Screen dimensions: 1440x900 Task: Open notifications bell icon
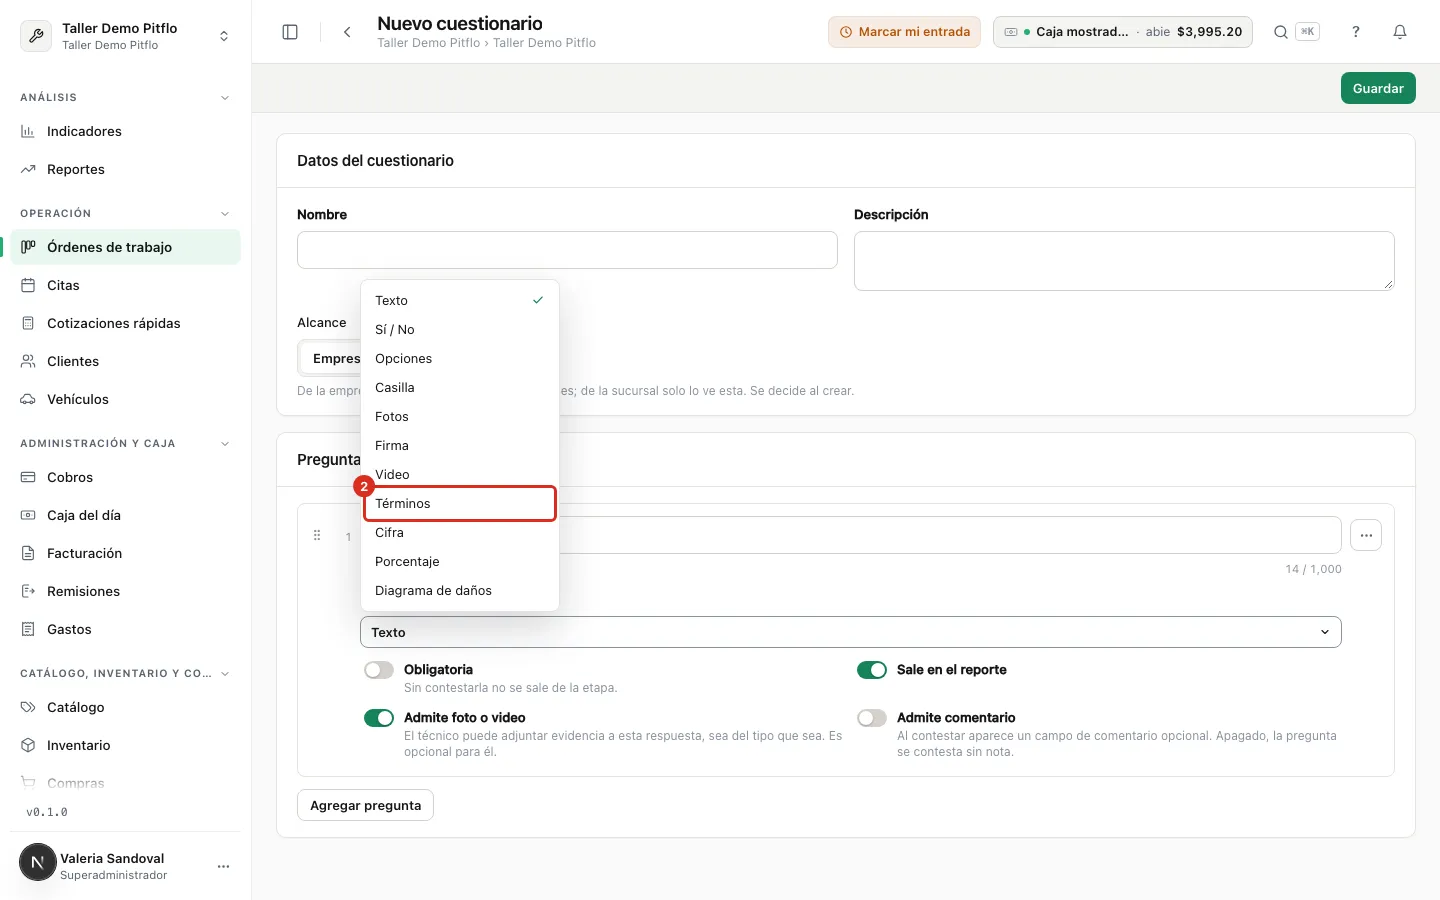point(1400,32)
